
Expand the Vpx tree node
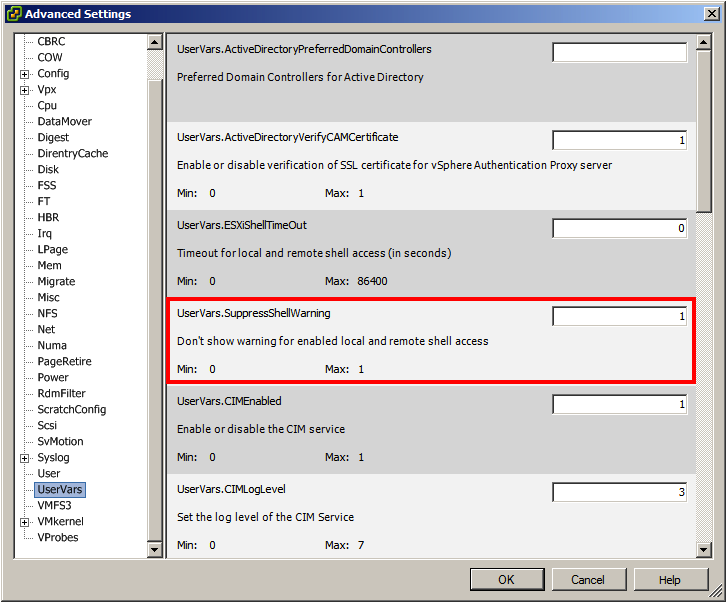click(25, 90)
